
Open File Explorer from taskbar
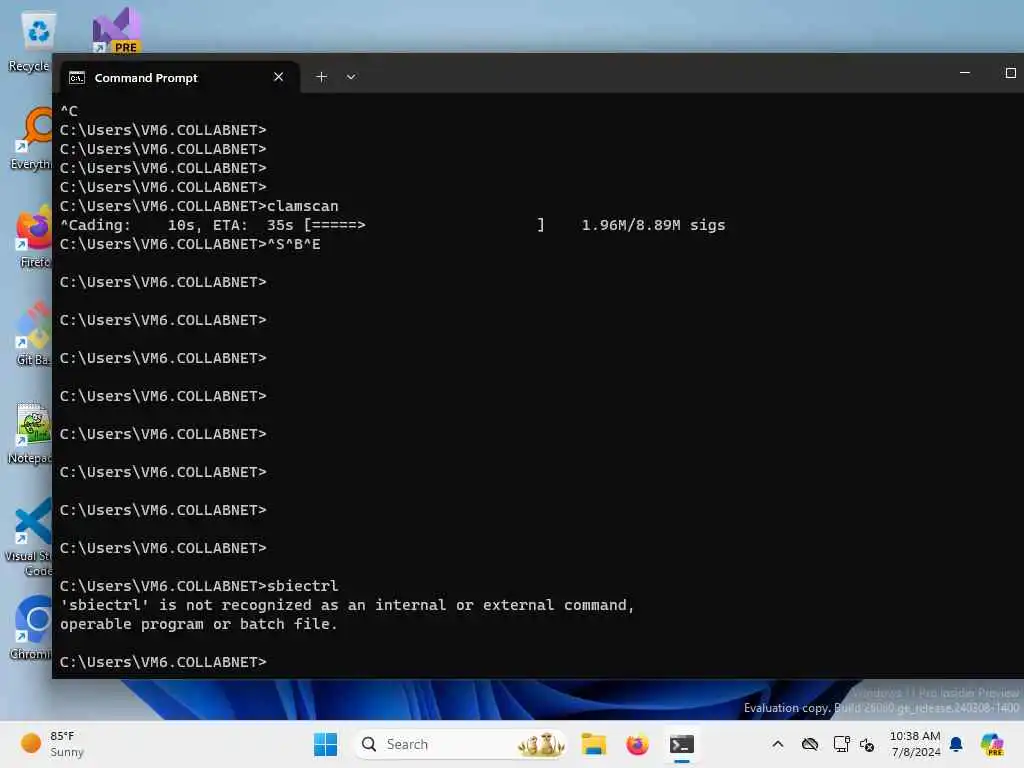tap(594, 744)
